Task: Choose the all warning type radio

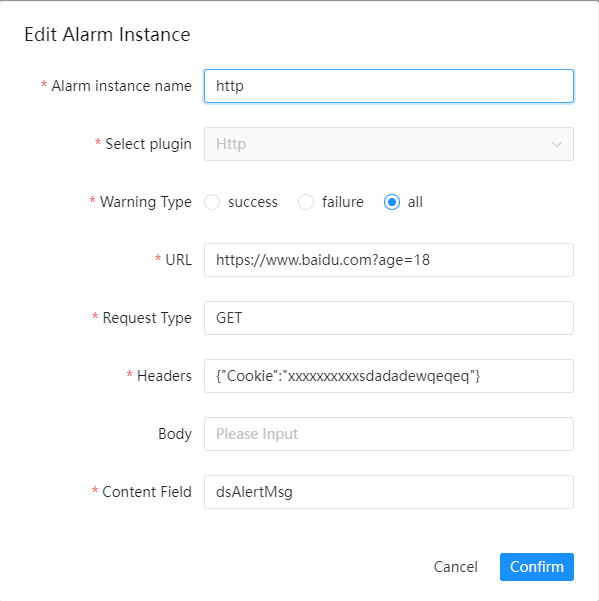Action: [x=392, y=202]
